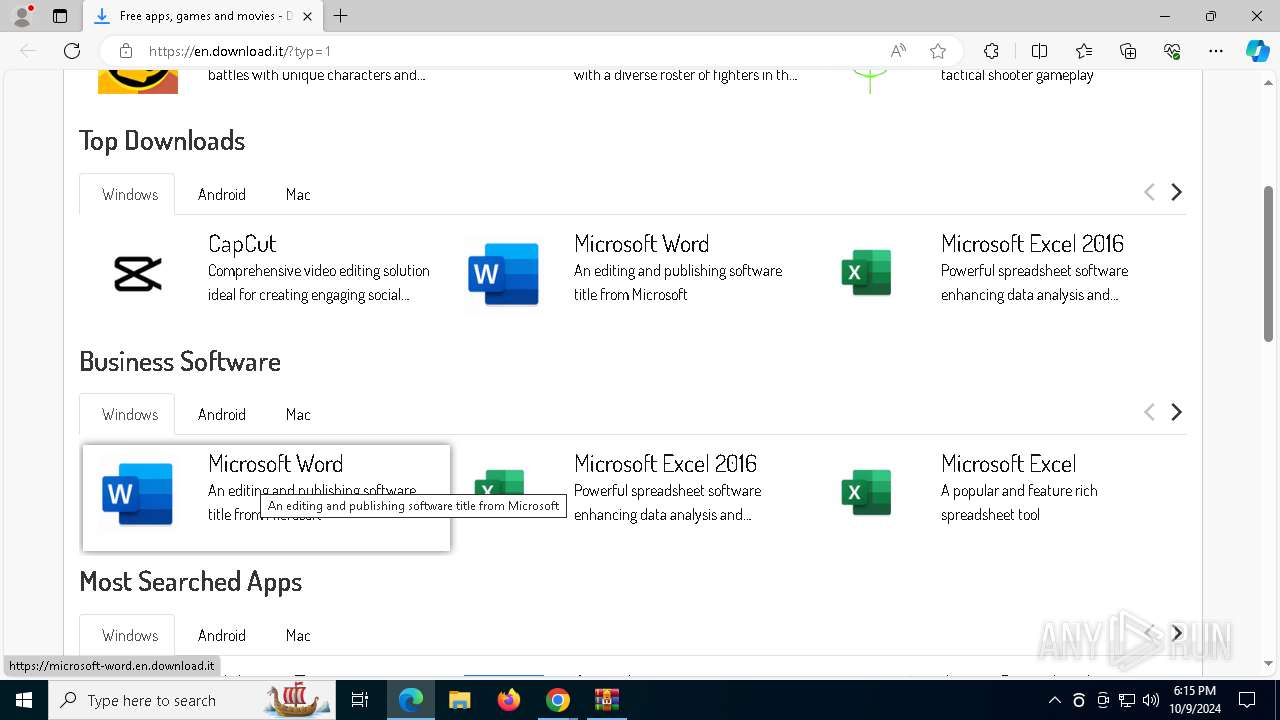This screenshot has width=1280, height=720.
Task: Open the Collections icon
Action: click(1128, 51)
